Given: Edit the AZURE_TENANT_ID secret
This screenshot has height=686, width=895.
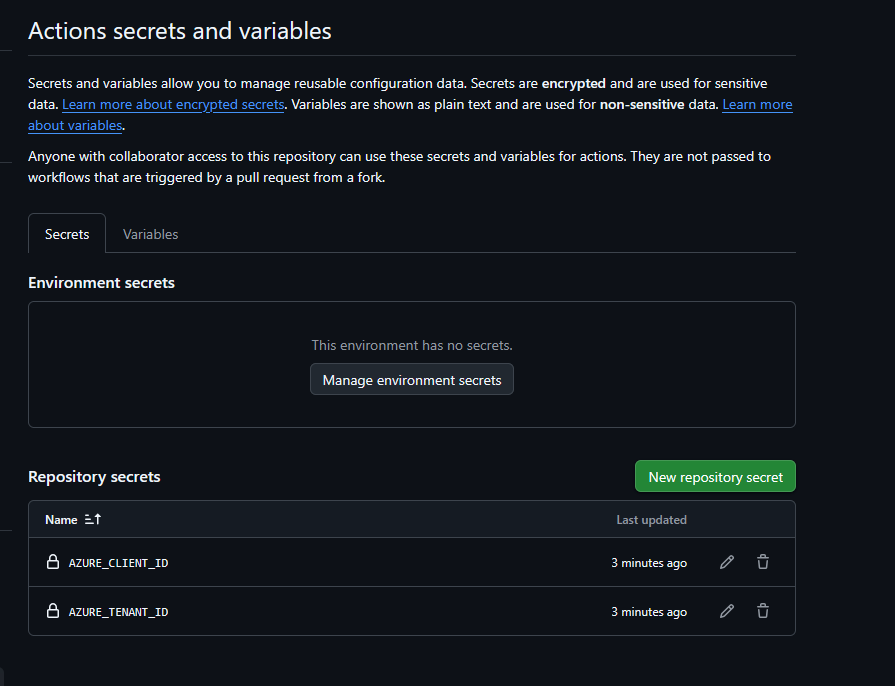Looking at the screenshot, I should (x=727, y=611).
